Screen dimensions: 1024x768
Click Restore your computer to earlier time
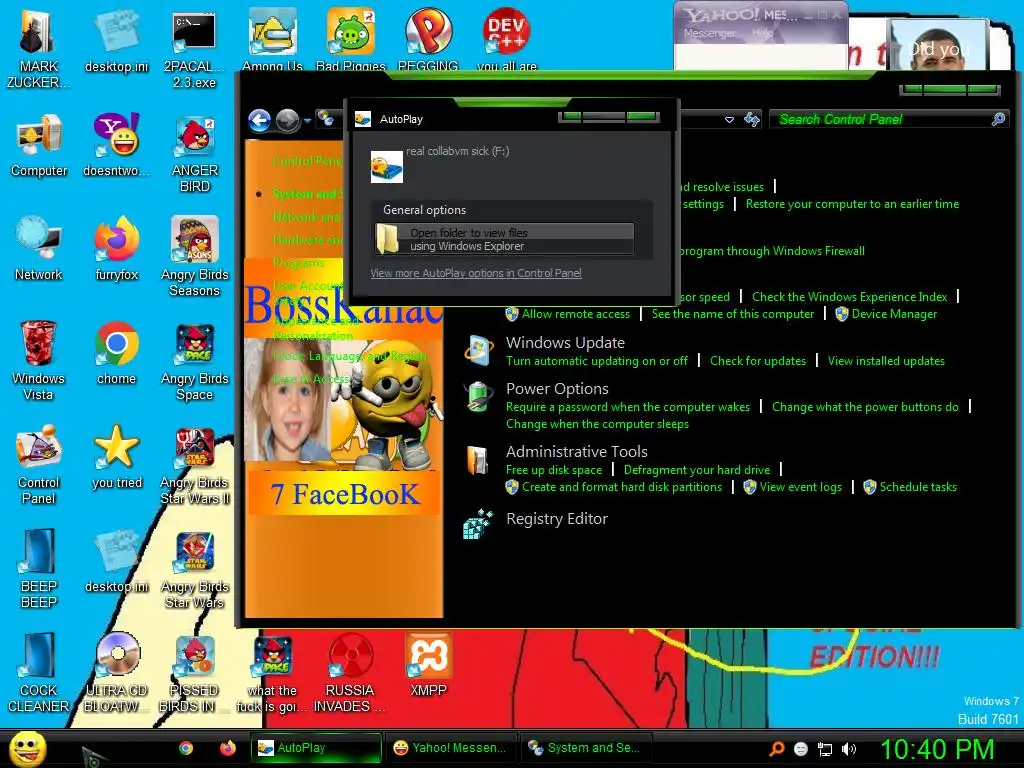click(852, 204)
